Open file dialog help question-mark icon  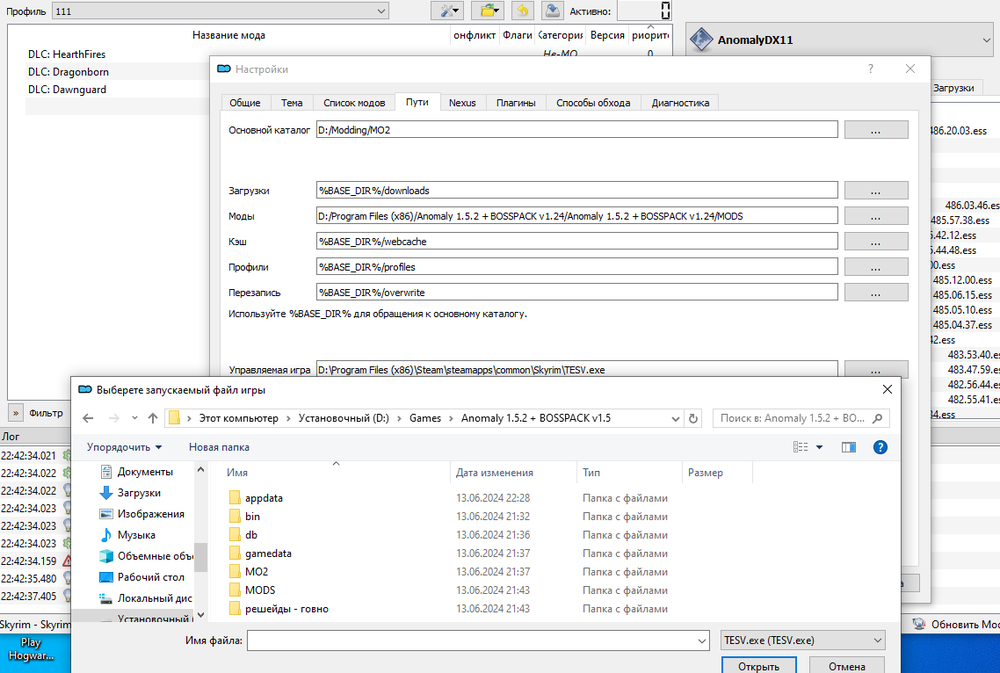tap(880, 447)
